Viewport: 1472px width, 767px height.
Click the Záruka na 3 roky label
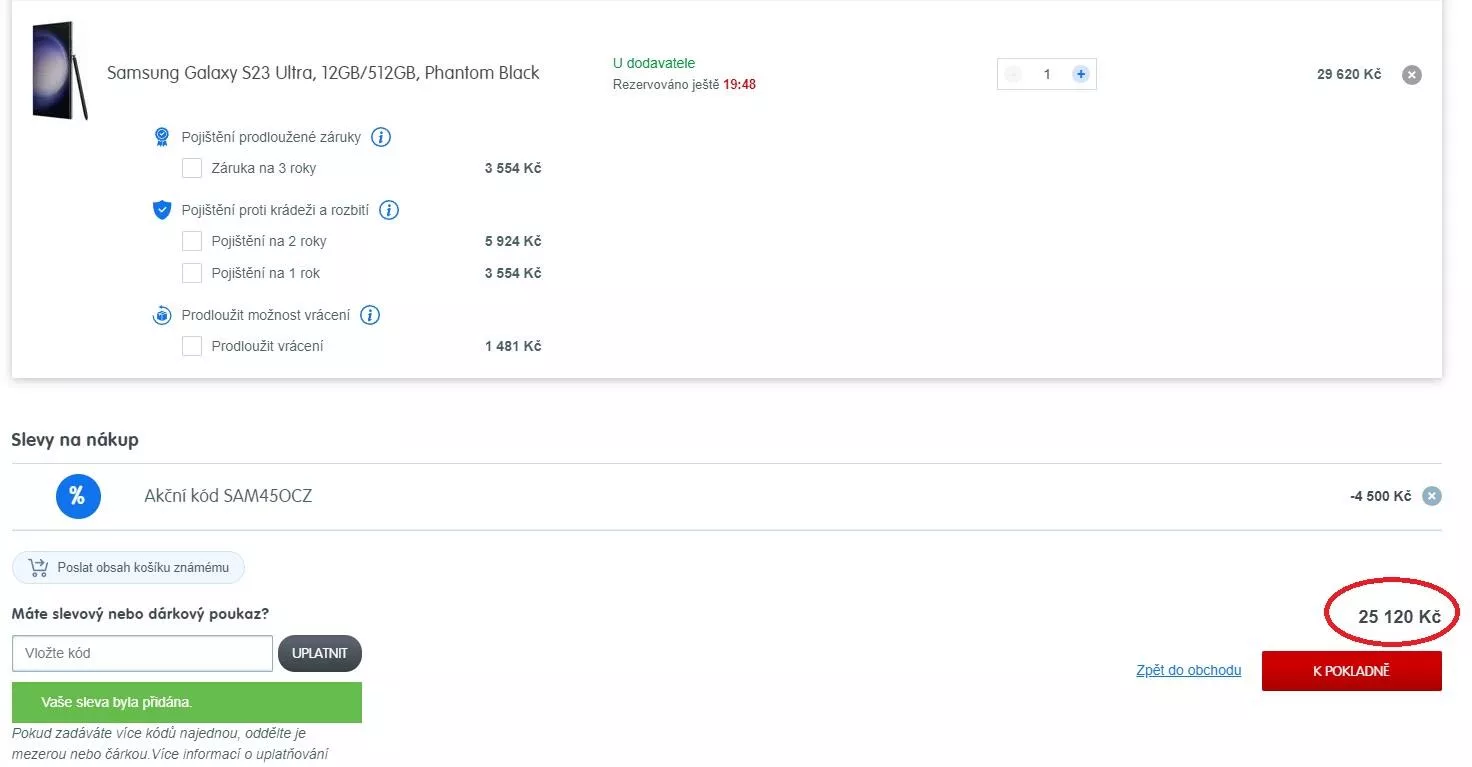point(264,168)
